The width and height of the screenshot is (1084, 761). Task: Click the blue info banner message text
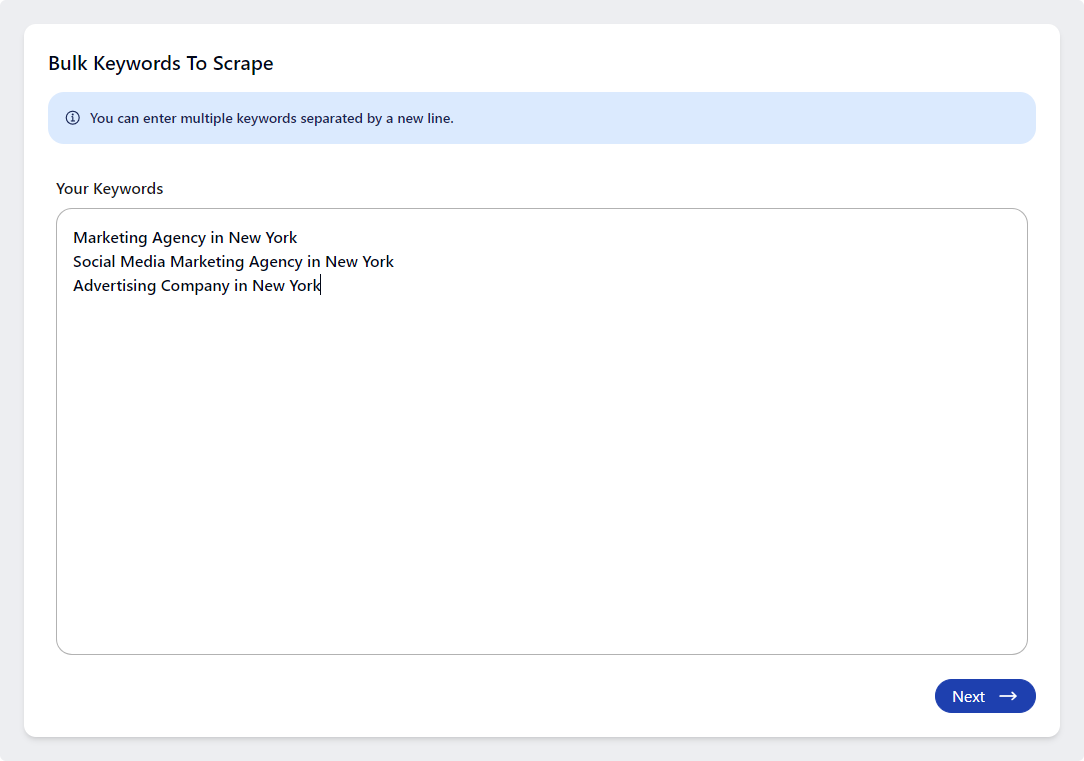coord(271,118)
